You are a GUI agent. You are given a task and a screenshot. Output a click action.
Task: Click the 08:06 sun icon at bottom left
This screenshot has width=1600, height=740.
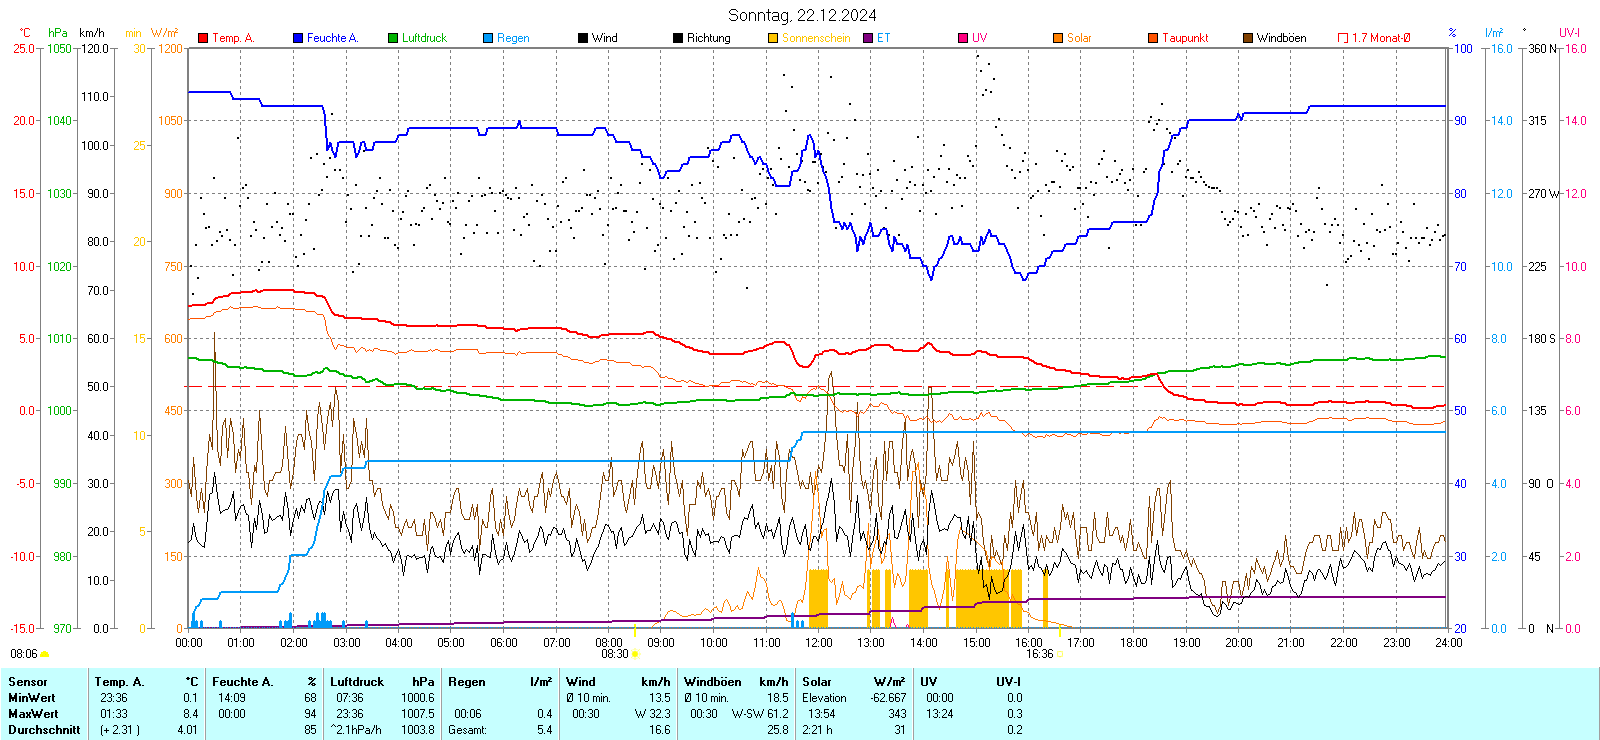pos(44,654)
